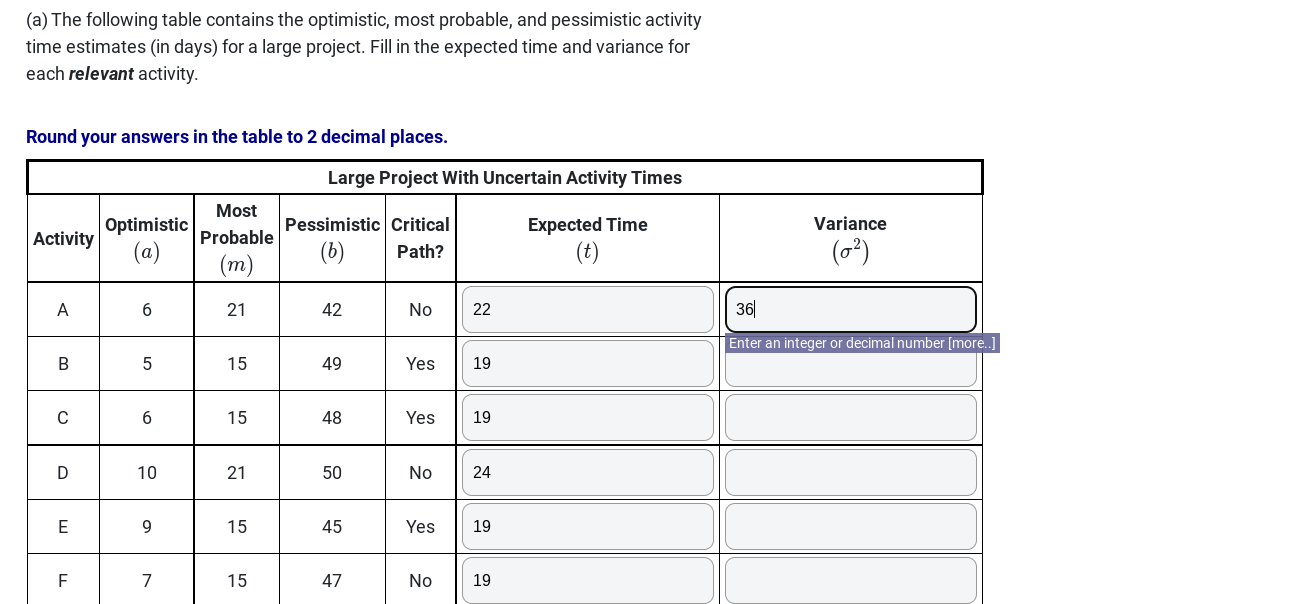Click the Variance column header
This screenshot has height=604, width=1301.
coord(850,237)
